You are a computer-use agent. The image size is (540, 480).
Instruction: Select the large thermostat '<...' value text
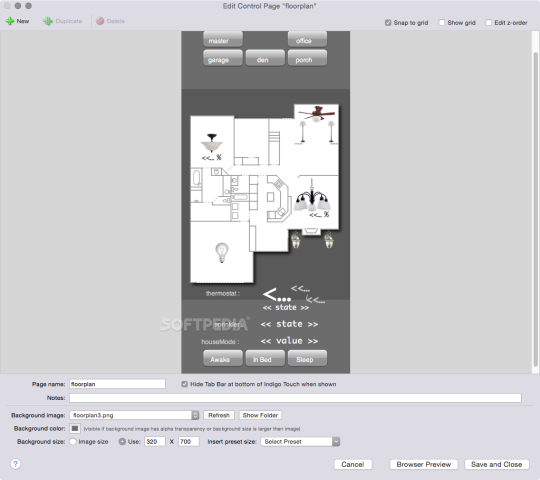click(x=277, y=294)
